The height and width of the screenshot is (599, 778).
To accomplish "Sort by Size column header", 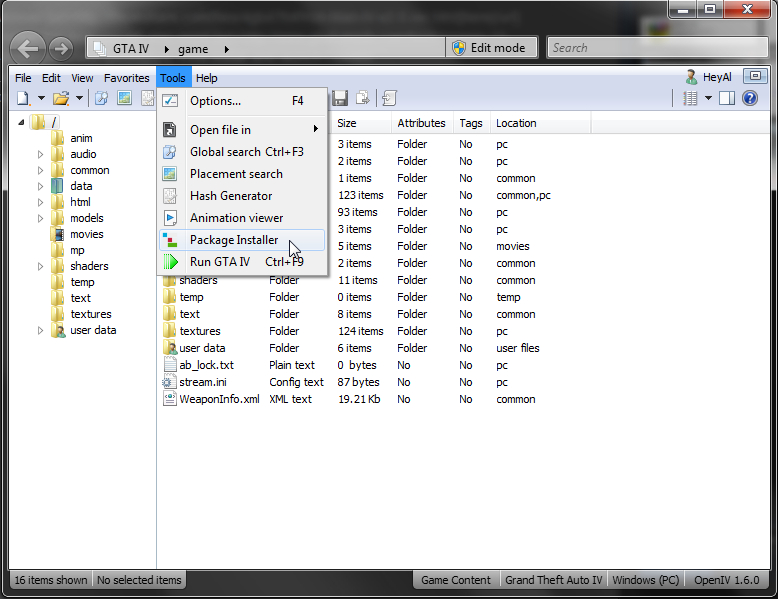I will click(359, 123).
